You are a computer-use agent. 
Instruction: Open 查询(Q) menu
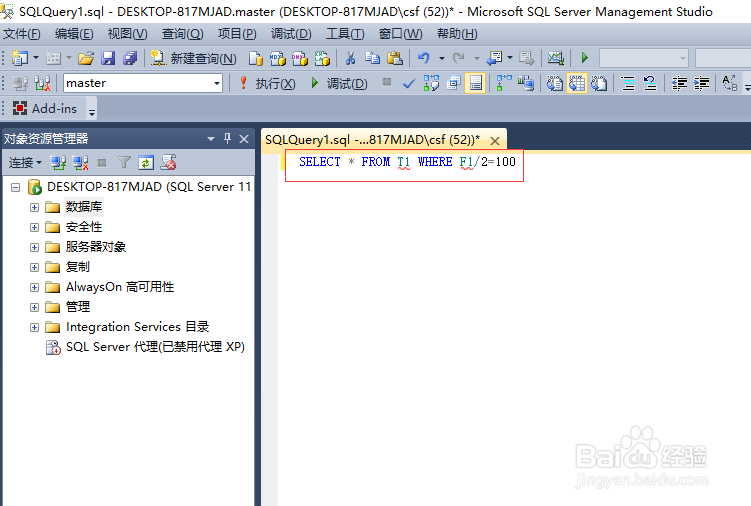click(182, 34)
